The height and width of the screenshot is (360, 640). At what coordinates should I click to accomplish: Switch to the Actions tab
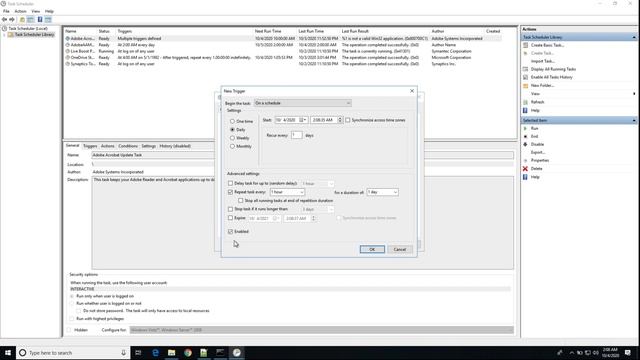[x=107, y=146]
